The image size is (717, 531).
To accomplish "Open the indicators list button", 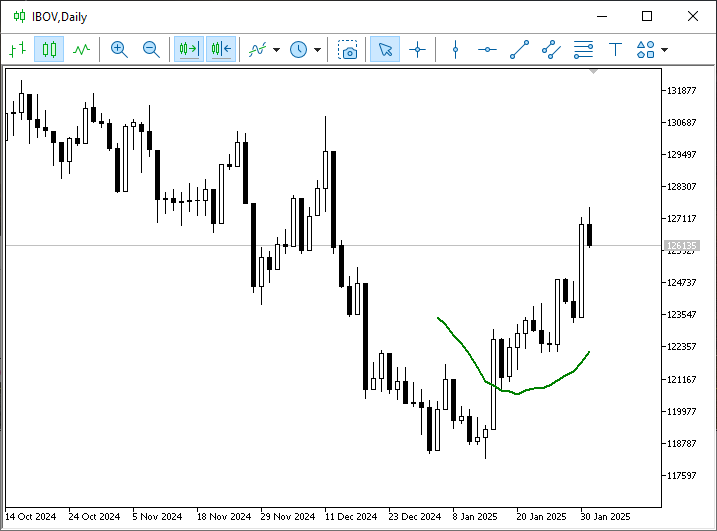I will (257, 49).
